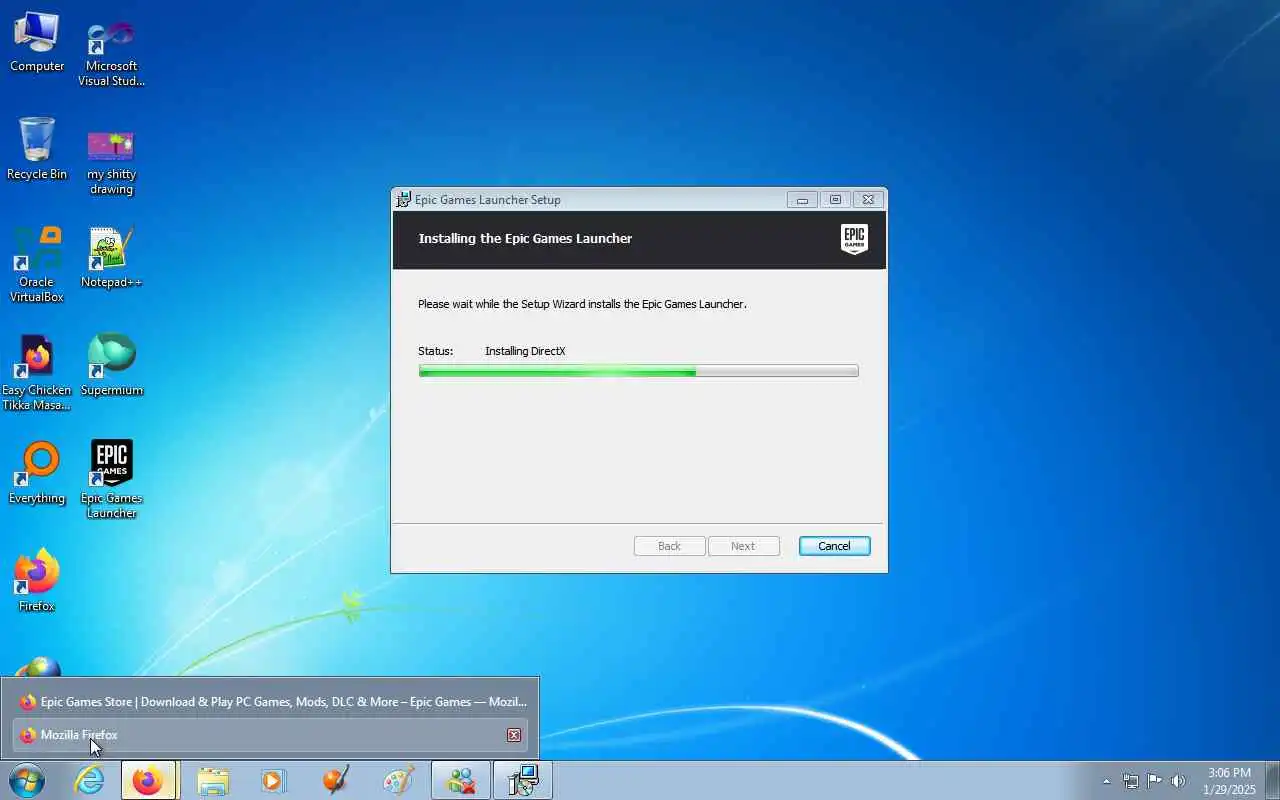Open Windows Explorer from the taskbar
This screenshot has height=800, width=1280.
tap(212, 780)
